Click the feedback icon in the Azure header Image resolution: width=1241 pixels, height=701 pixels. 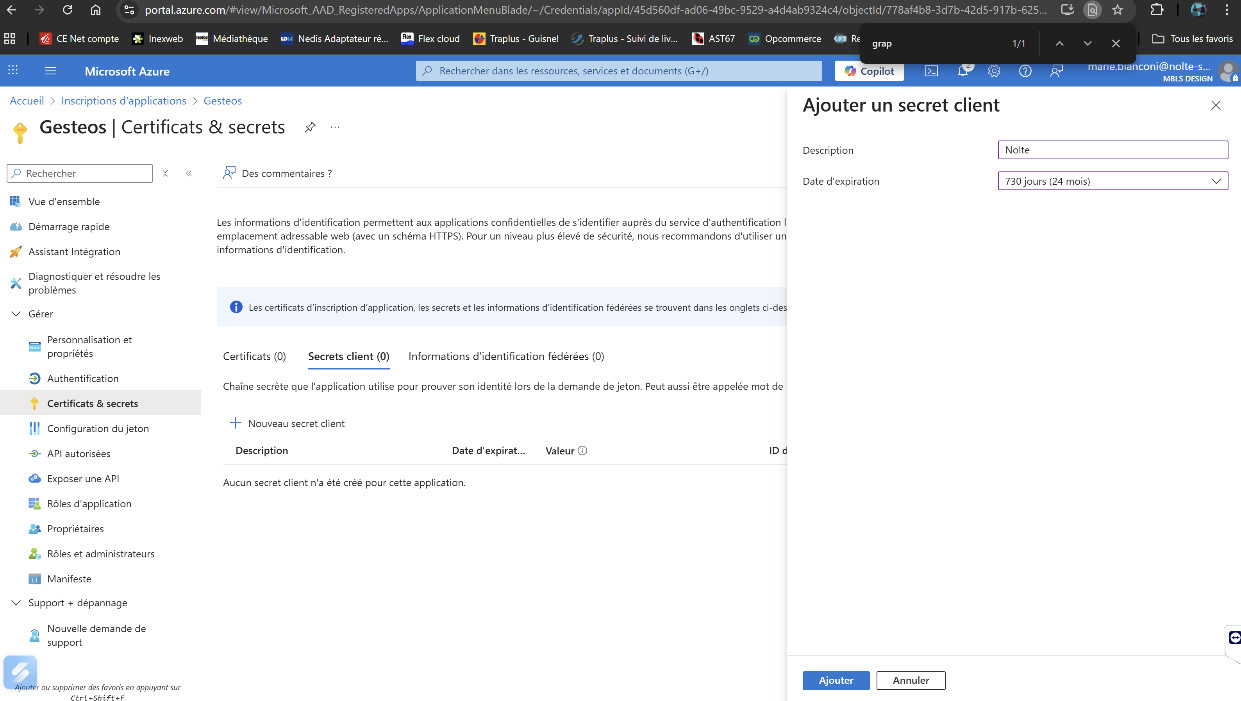click(1057, 71)
